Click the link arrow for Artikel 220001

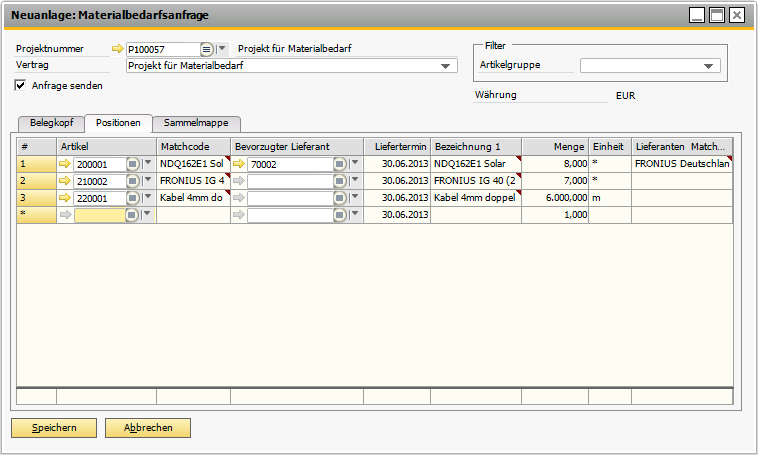click(66, 198)
